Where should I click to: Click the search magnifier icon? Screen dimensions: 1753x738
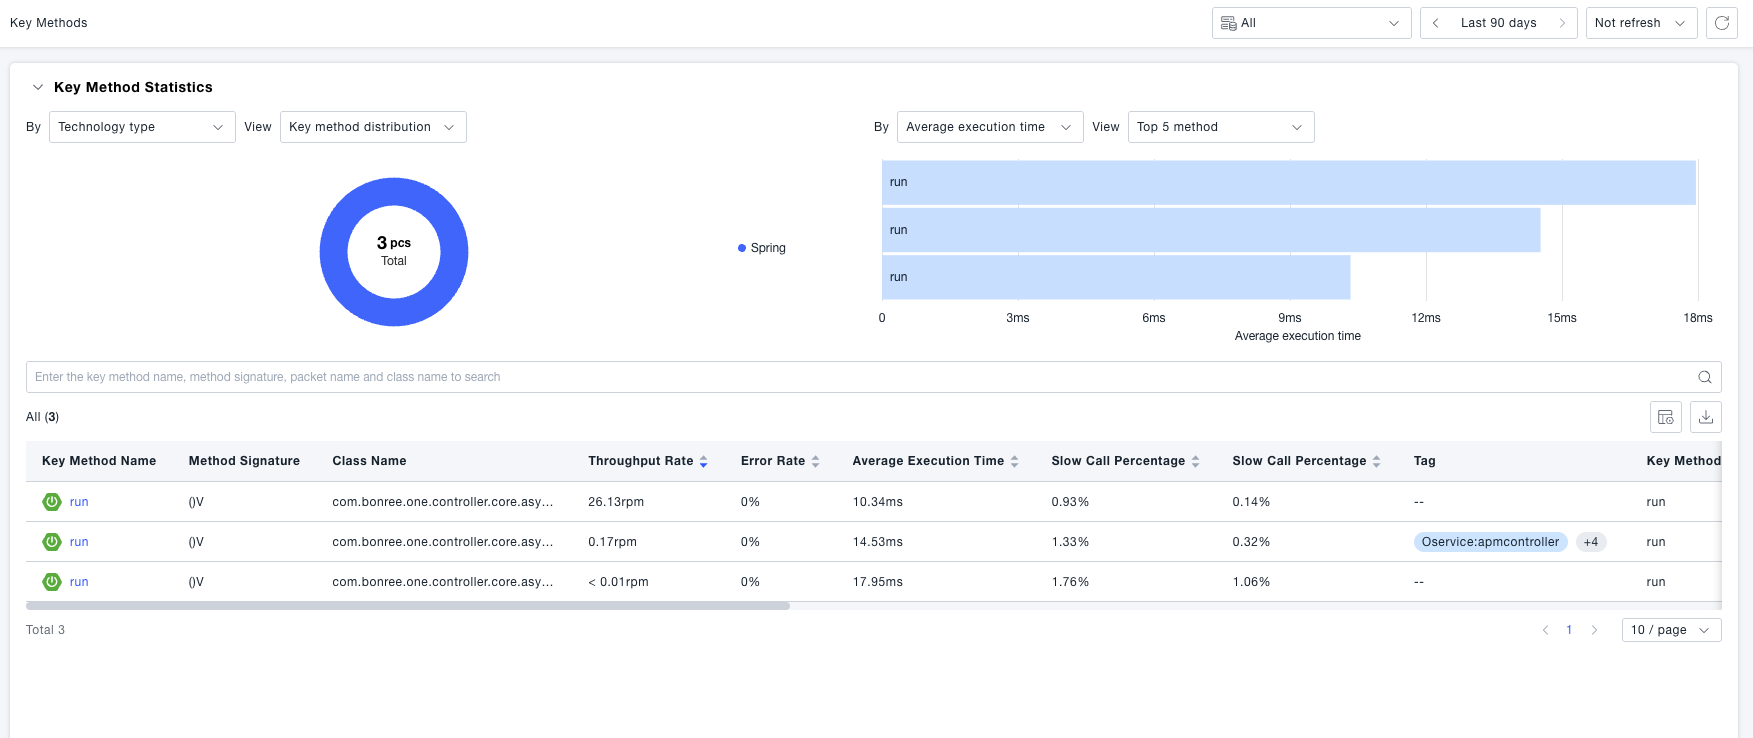point(1705,377)
